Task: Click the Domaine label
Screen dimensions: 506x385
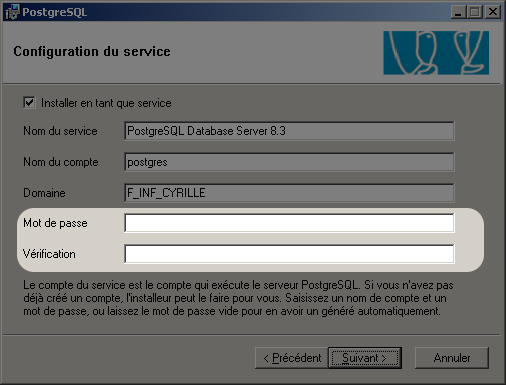Action: [x=44, y=193]
